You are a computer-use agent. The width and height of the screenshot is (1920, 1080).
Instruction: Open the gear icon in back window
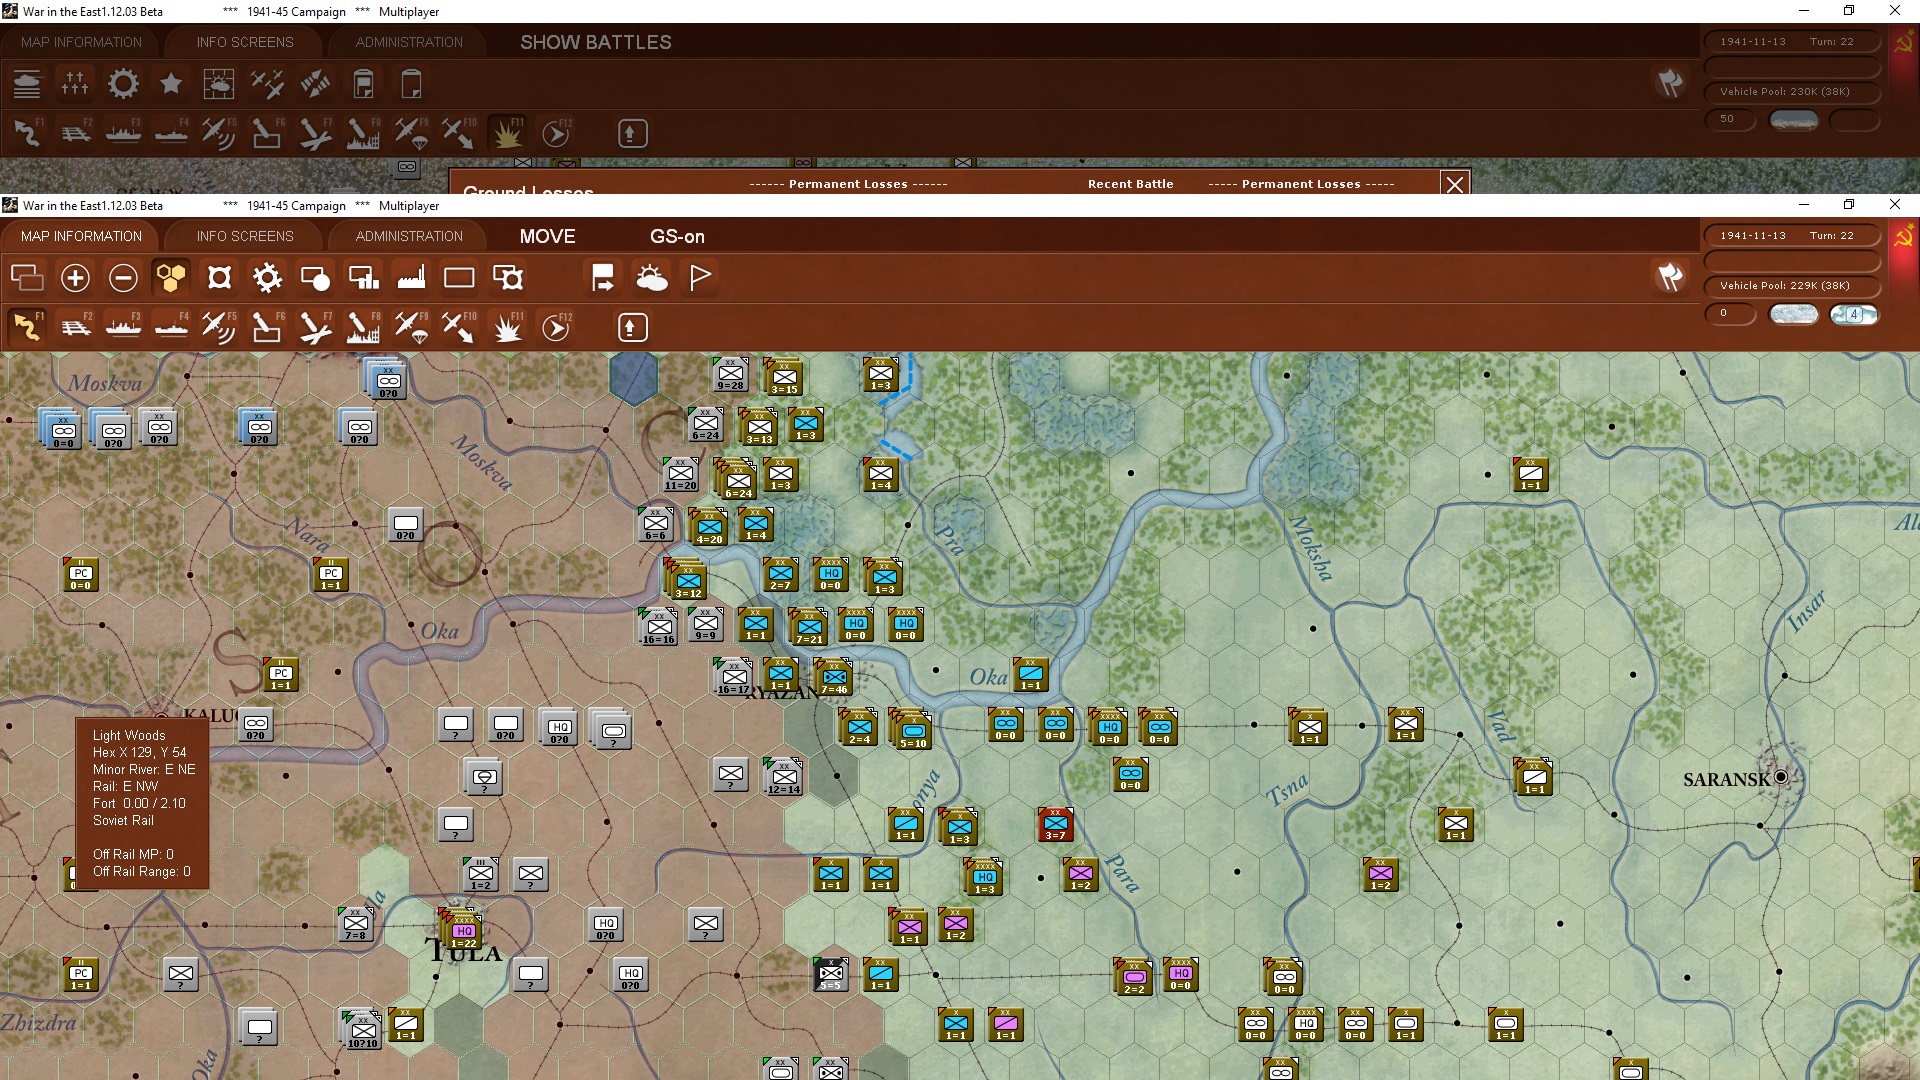tap(123, 84)
